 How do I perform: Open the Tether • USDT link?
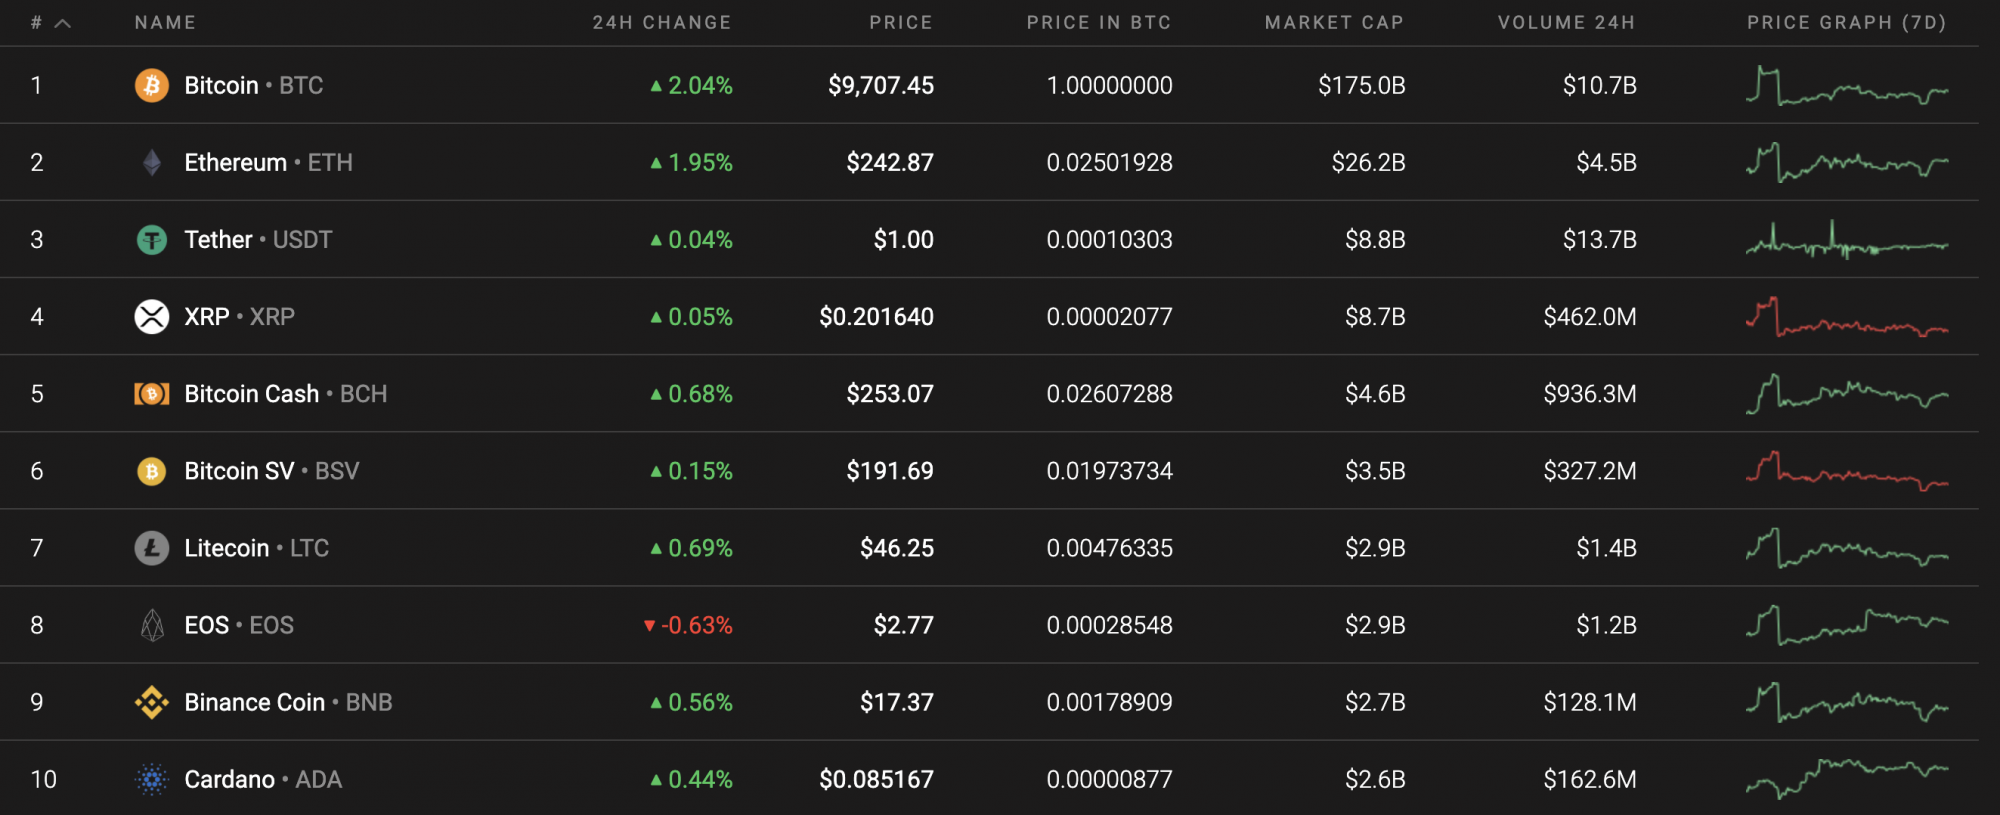tap(258, 239)
